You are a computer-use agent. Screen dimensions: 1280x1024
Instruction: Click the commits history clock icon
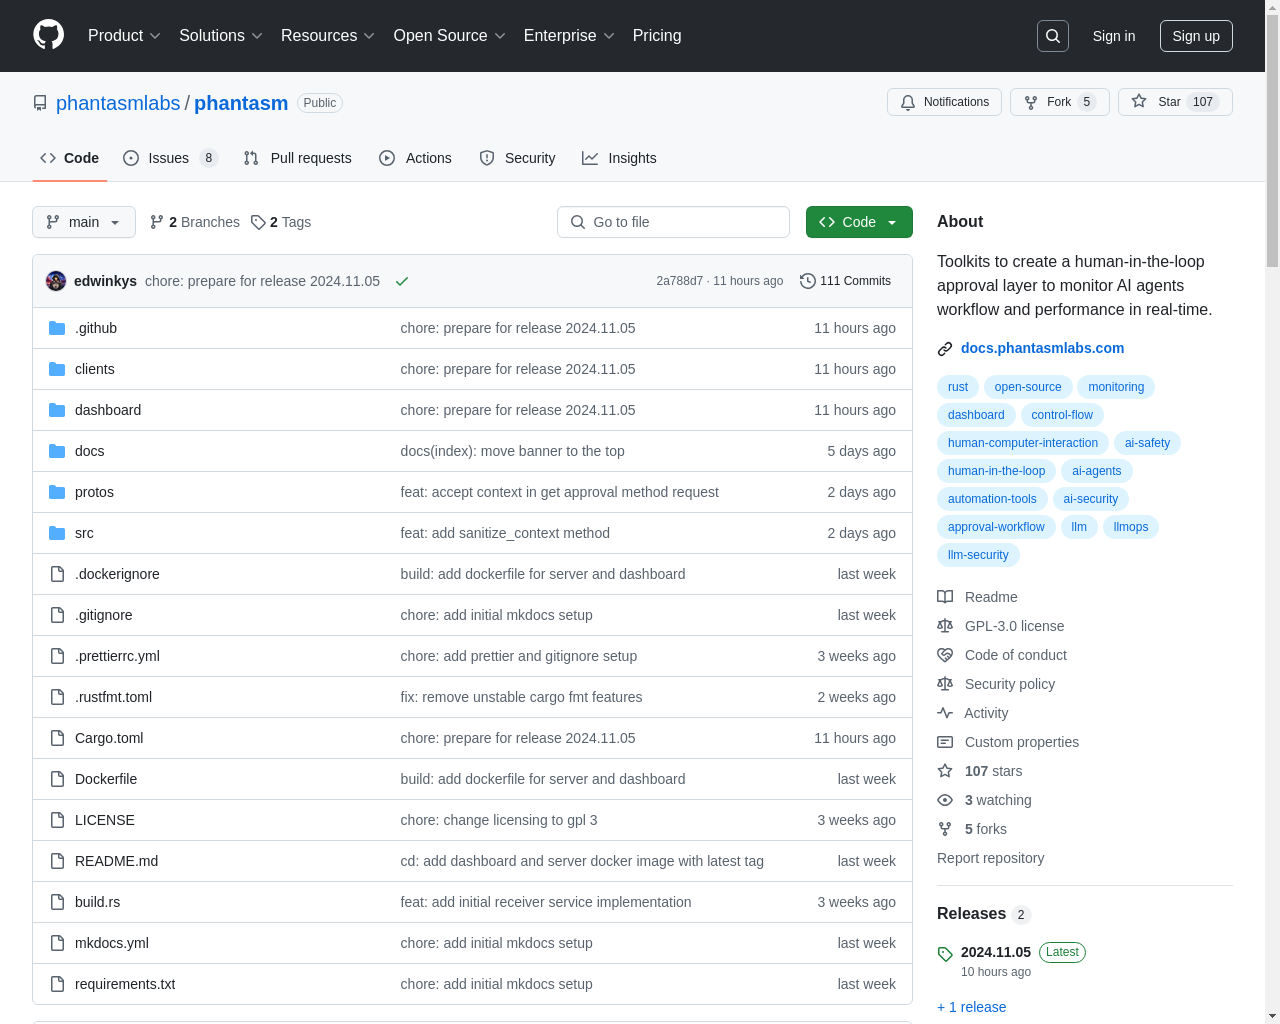click(x=808, y=281)
